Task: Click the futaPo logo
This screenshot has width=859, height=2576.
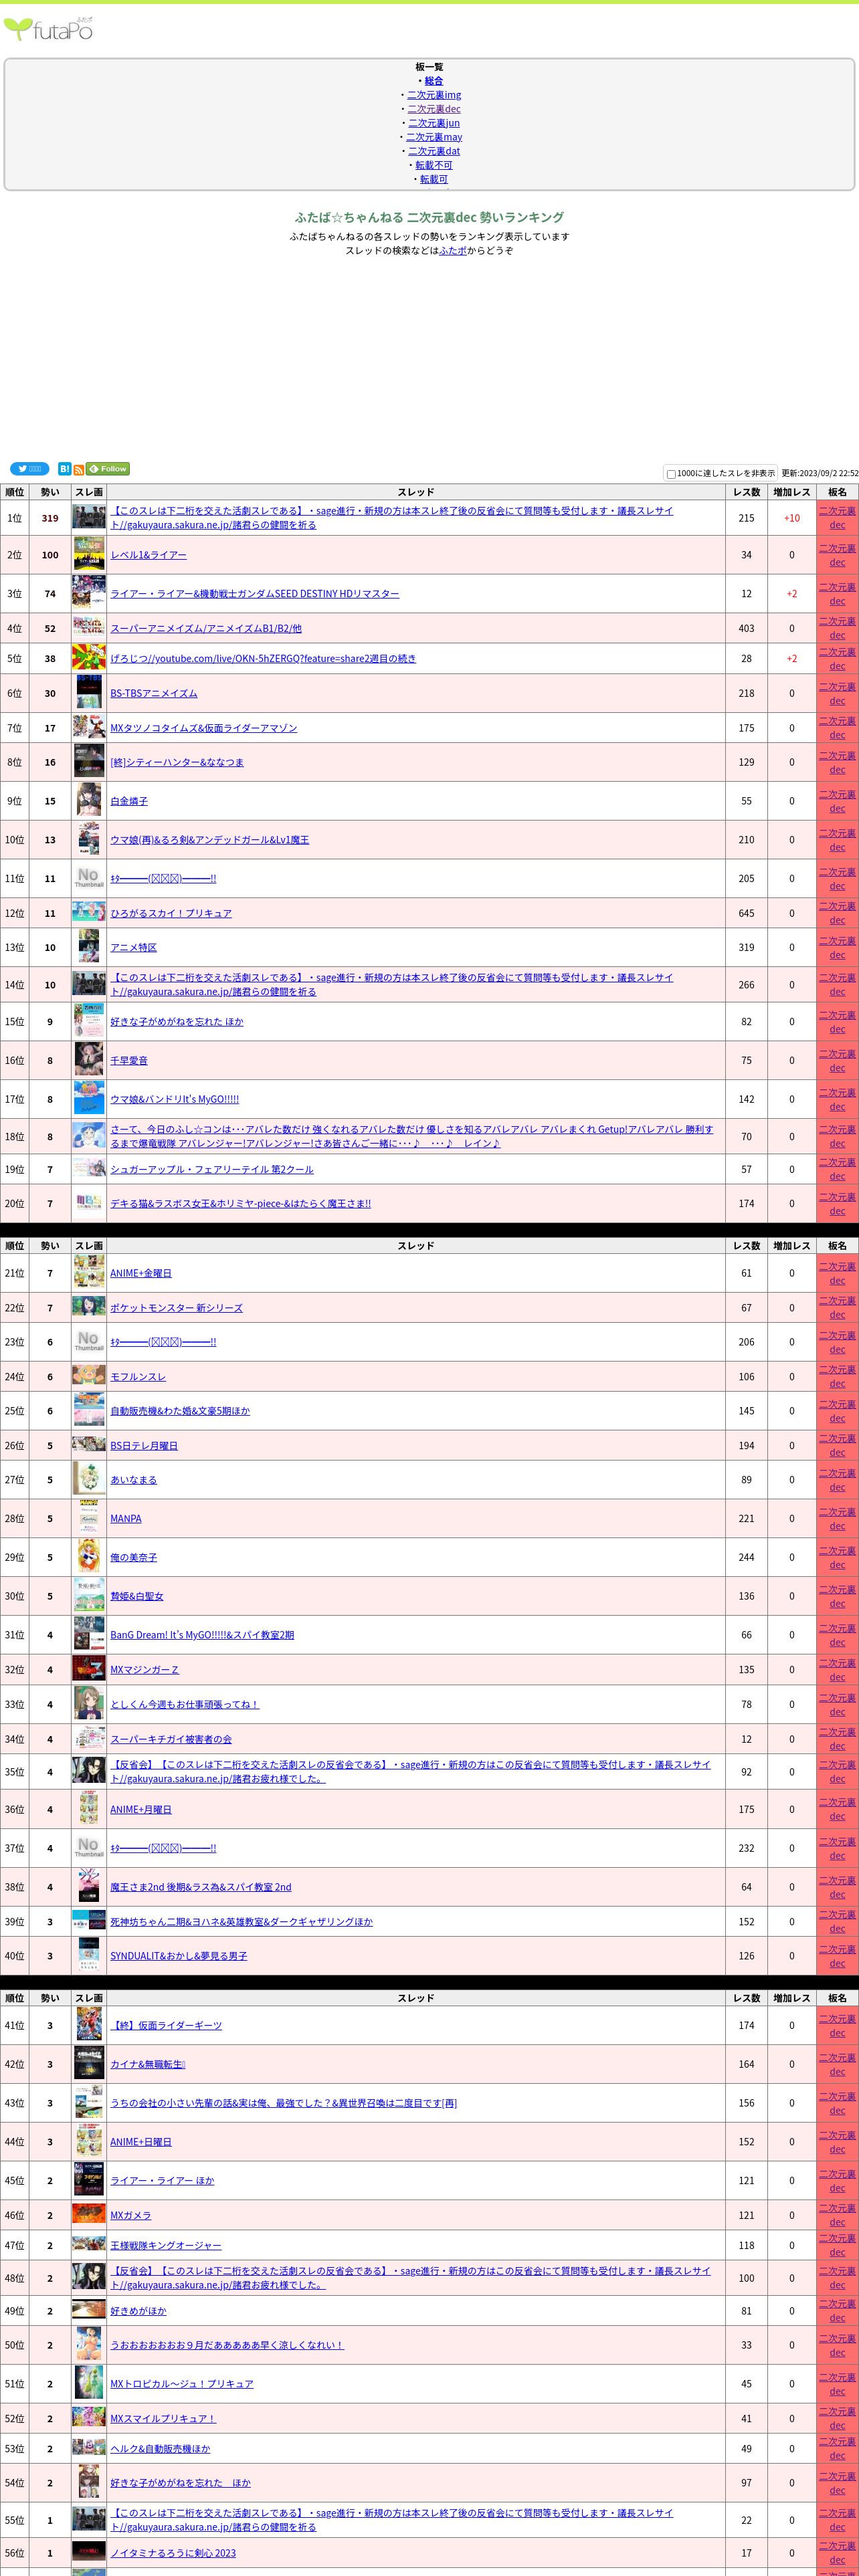Action: (x=49, y=29)
